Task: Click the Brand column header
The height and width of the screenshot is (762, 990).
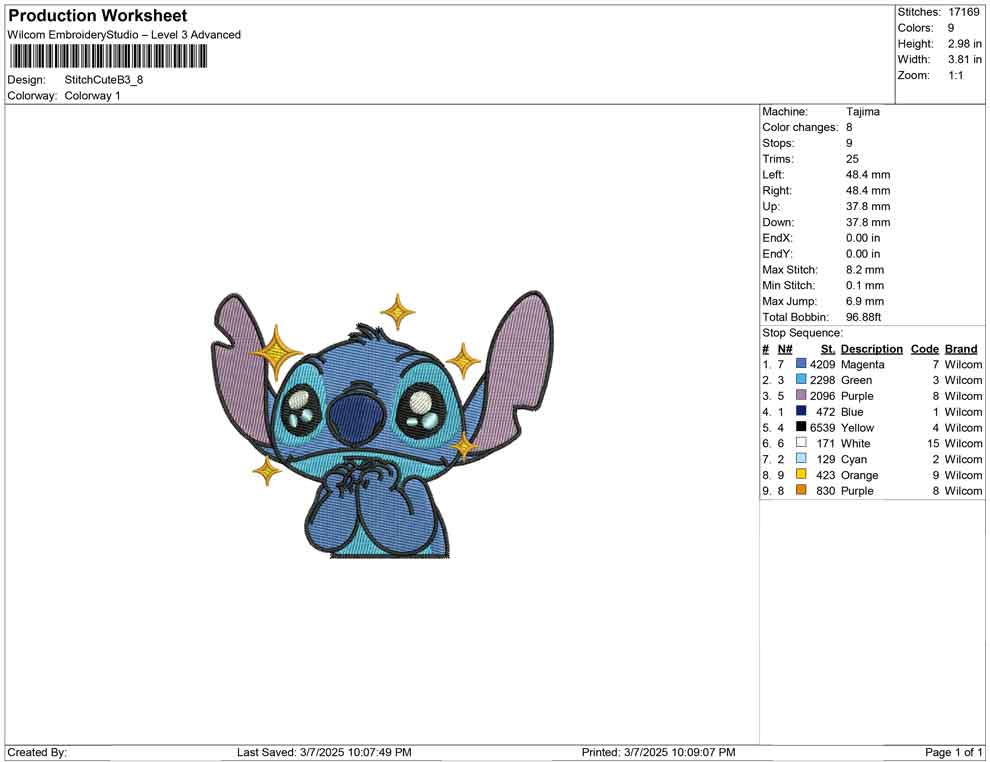Action: coord(961,349)
